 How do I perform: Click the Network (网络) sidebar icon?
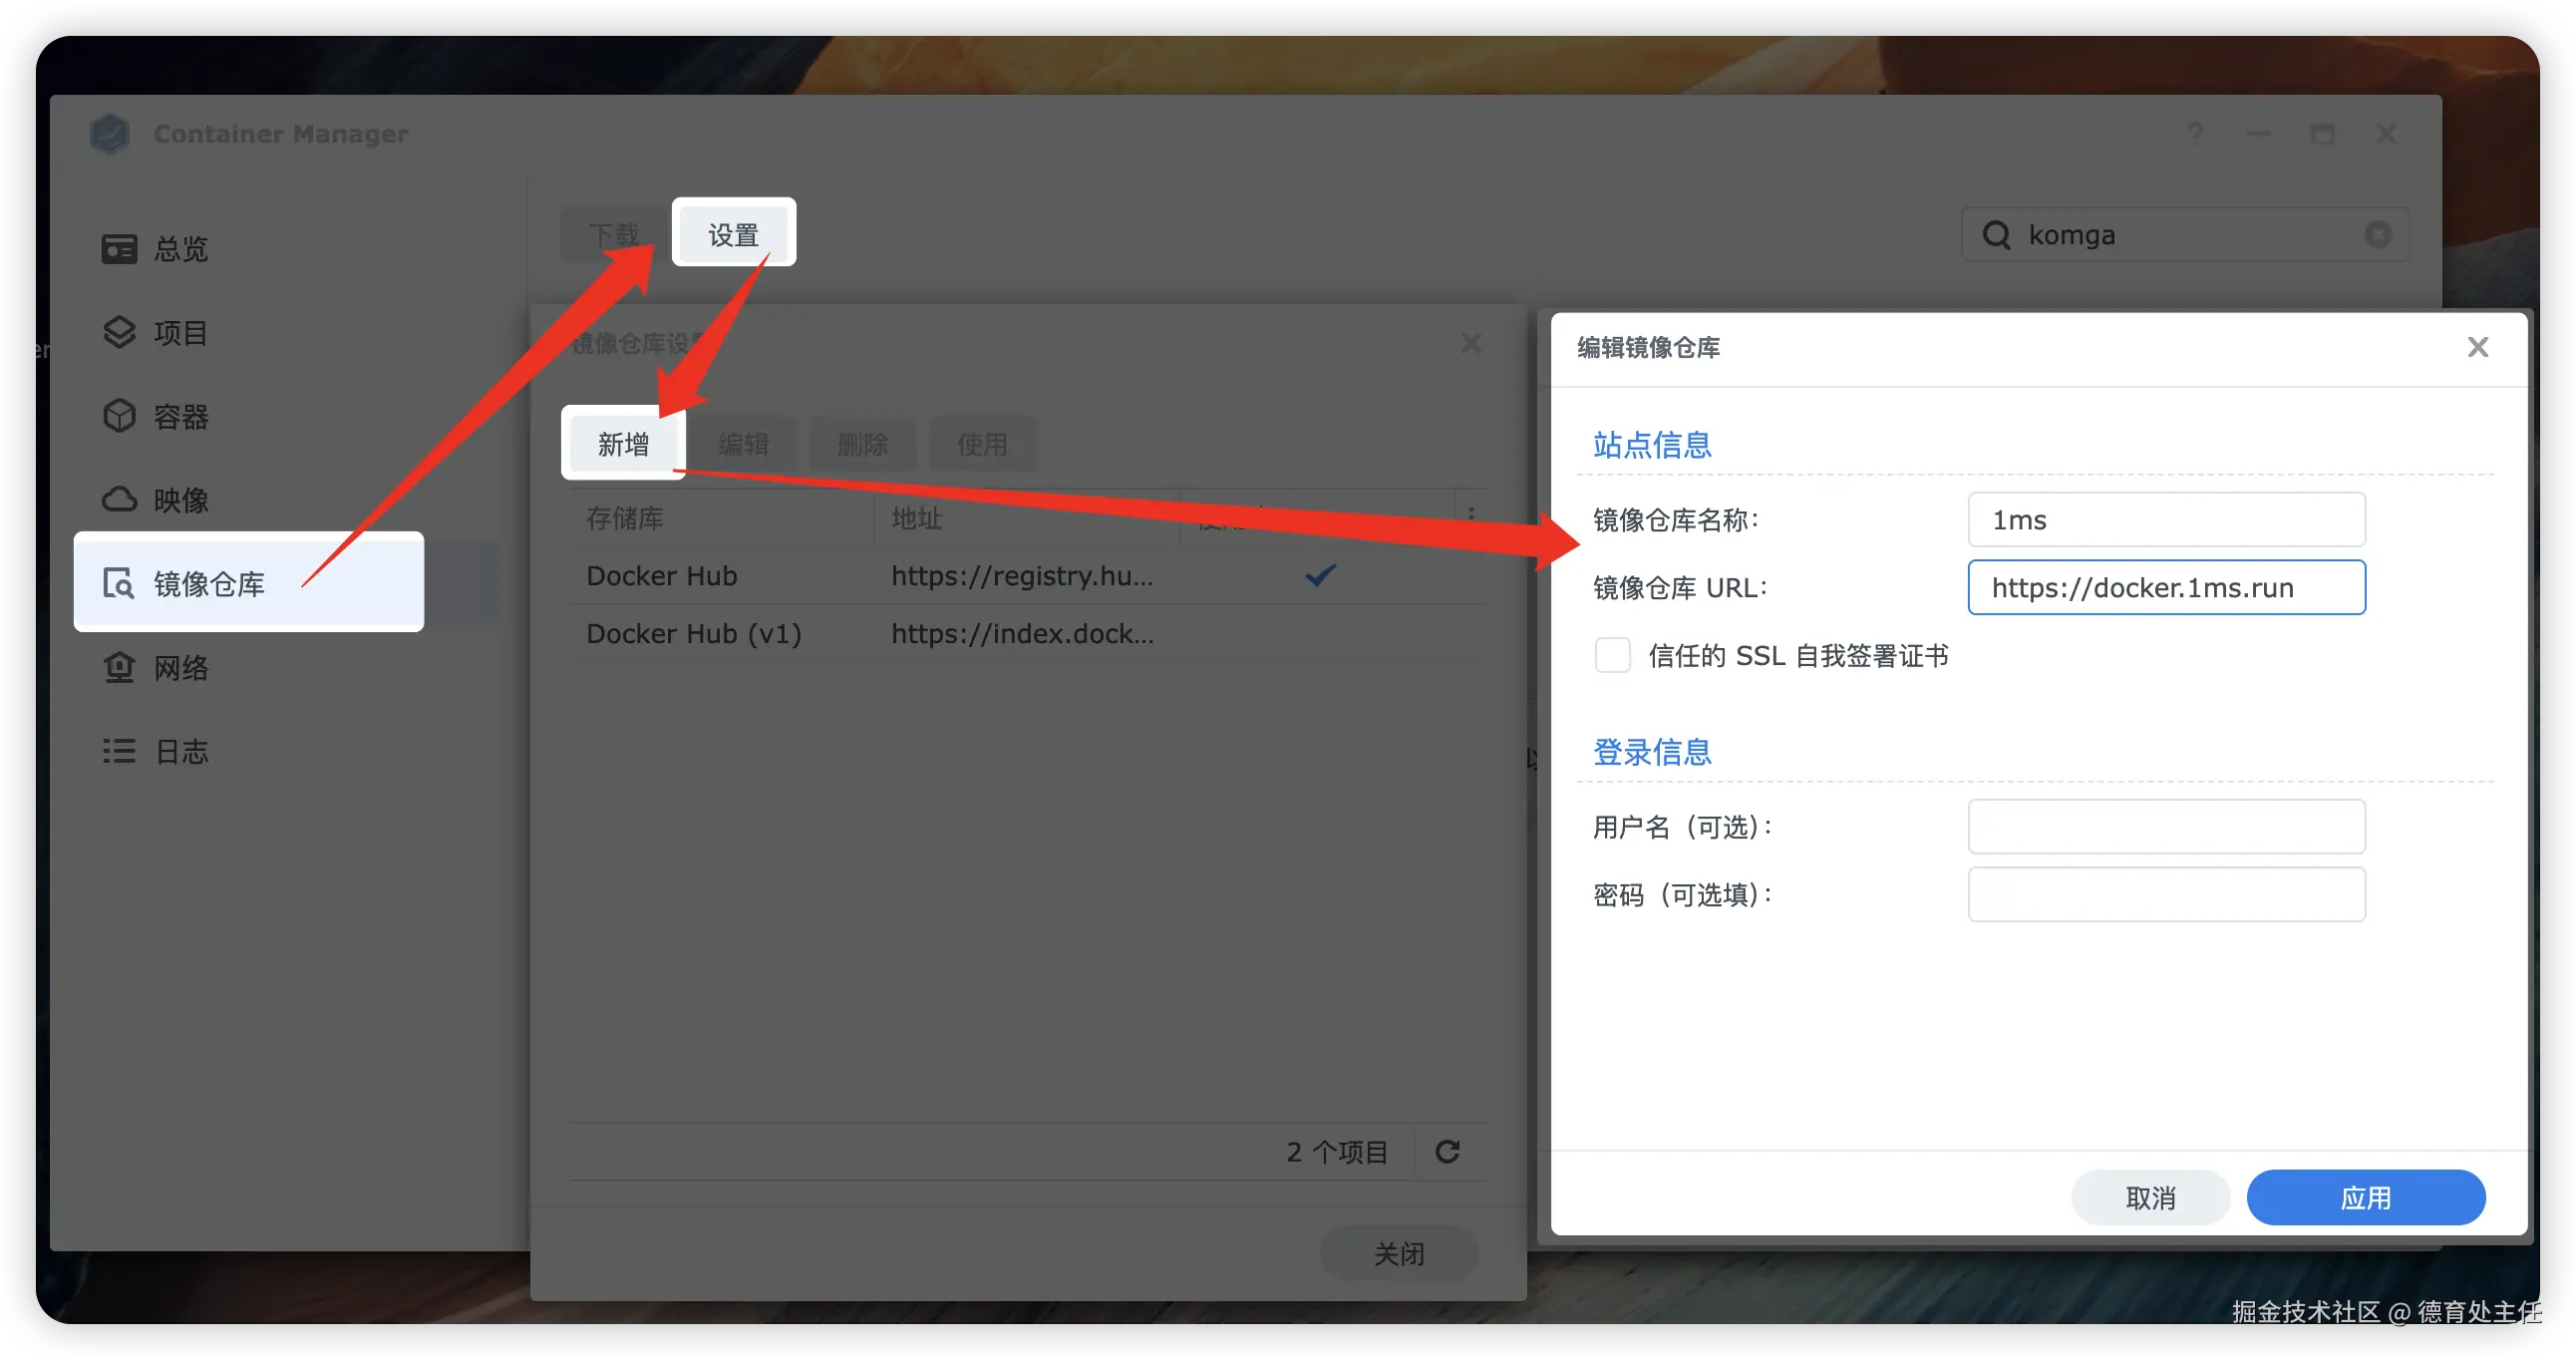coord(119,668)
